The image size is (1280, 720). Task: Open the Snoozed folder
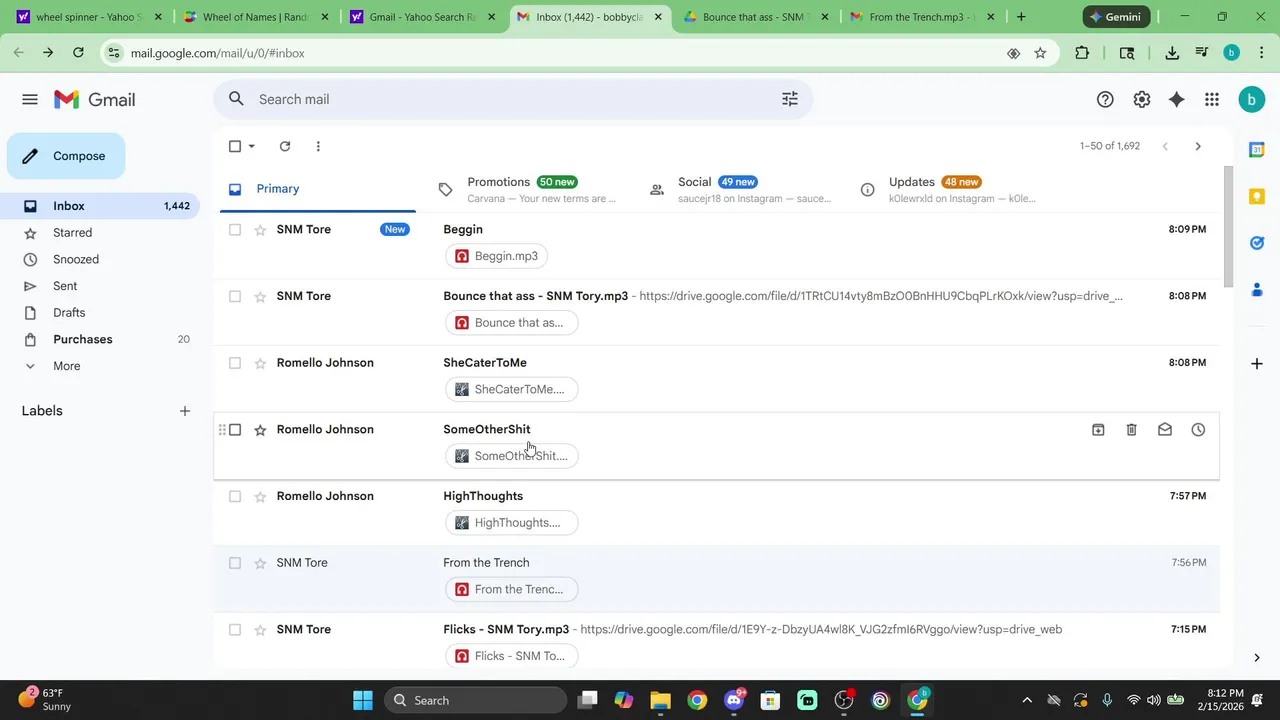(x=76, y=259)
